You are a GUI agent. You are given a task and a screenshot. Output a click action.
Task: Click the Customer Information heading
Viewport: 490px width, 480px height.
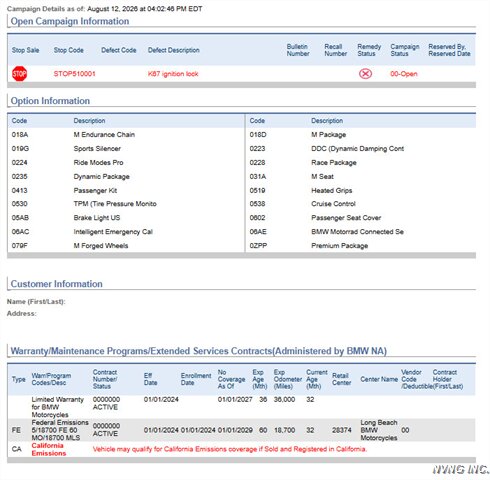coord(56,284)
